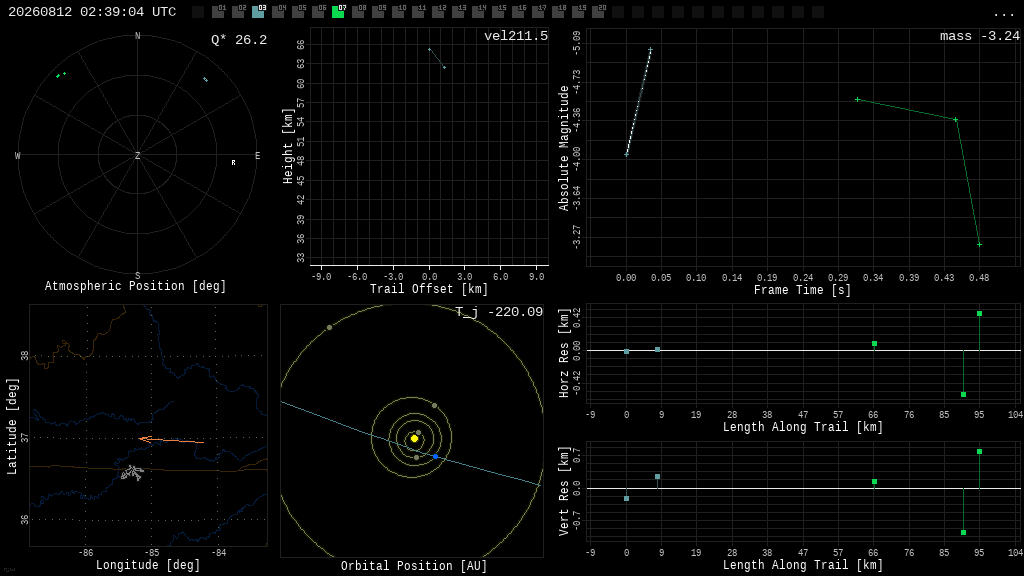This screenshot has height=576, width=1024.
Task: Click the Atmospheric Position [deg] label
Action: tap(135, 286)
